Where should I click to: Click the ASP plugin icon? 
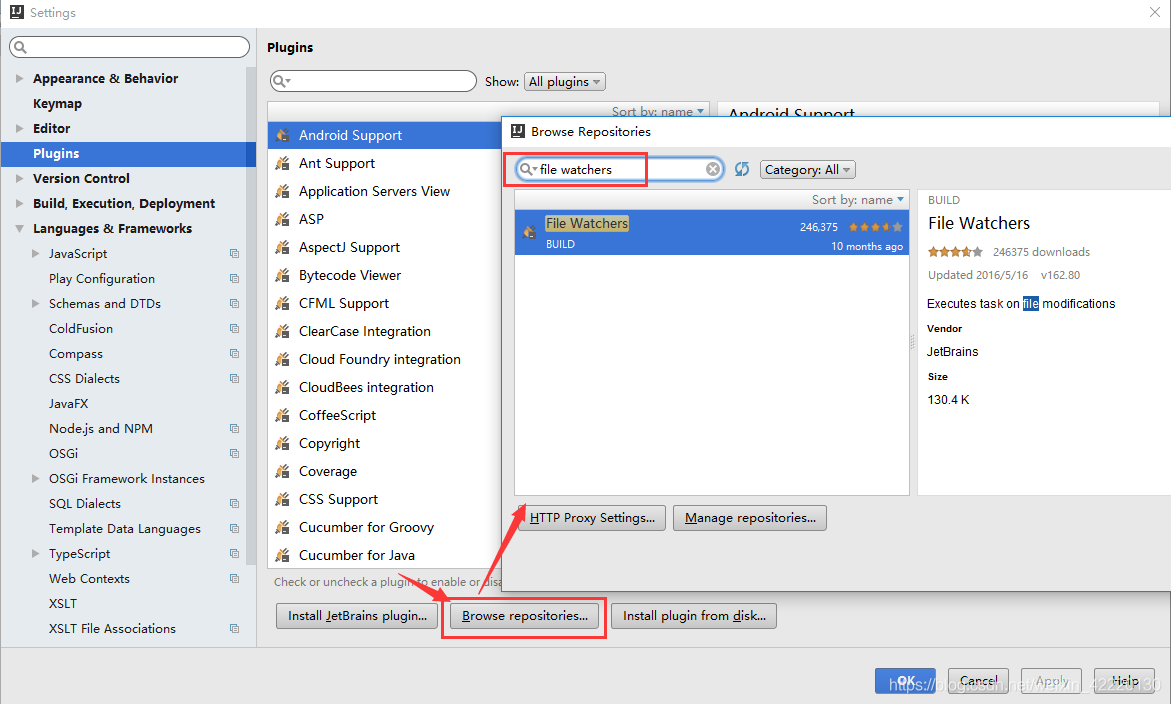(282, 219)
